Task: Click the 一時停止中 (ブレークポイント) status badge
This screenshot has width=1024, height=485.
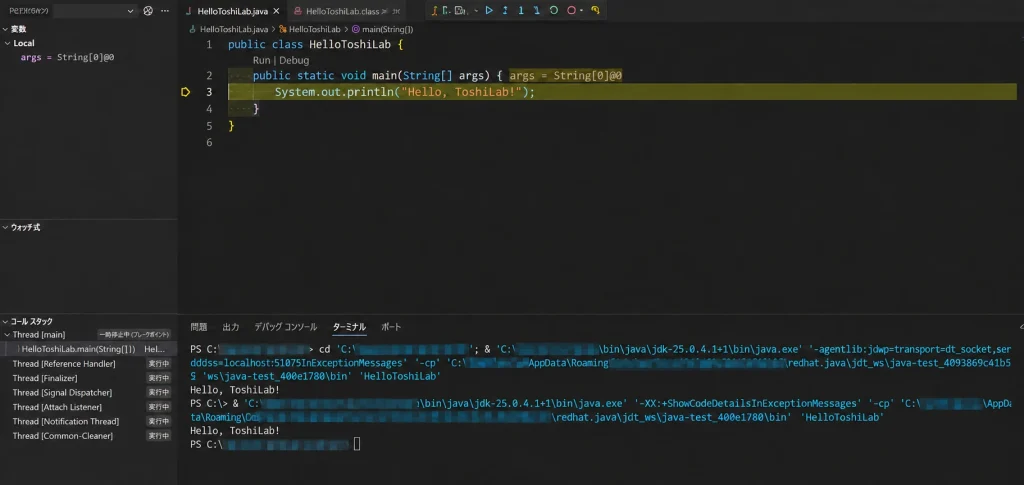Action: [x=134, y=335]
